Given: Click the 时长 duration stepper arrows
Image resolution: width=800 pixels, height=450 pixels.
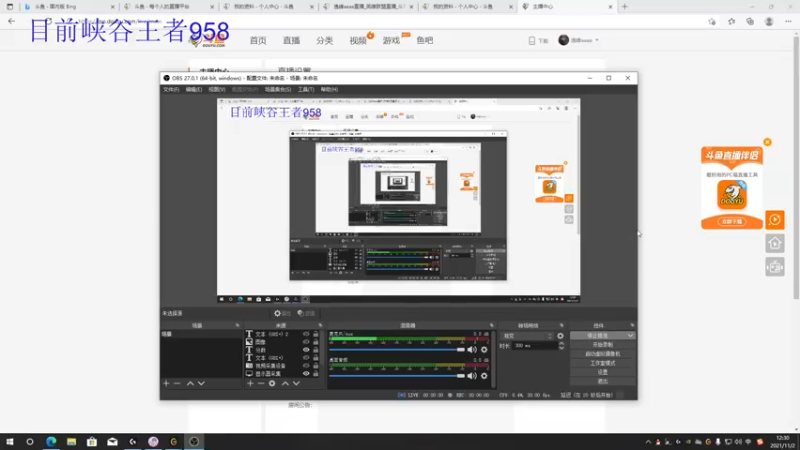Looking at the screenshot, I should coord(561,345).
